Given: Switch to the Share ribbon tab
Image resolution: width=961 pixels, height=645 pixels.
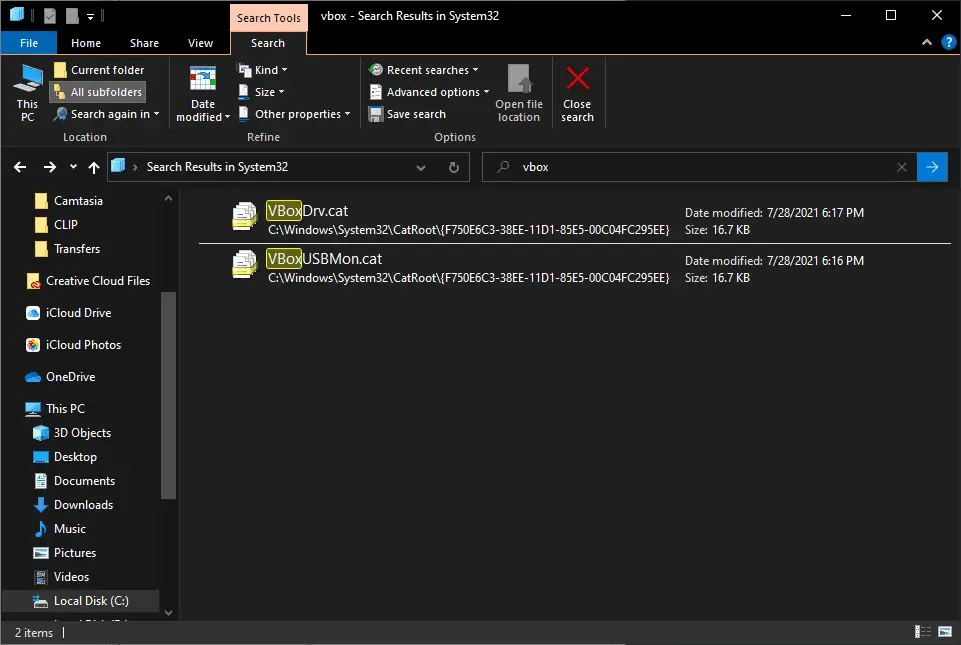Looking at the screenshot, I should [145, 43].
